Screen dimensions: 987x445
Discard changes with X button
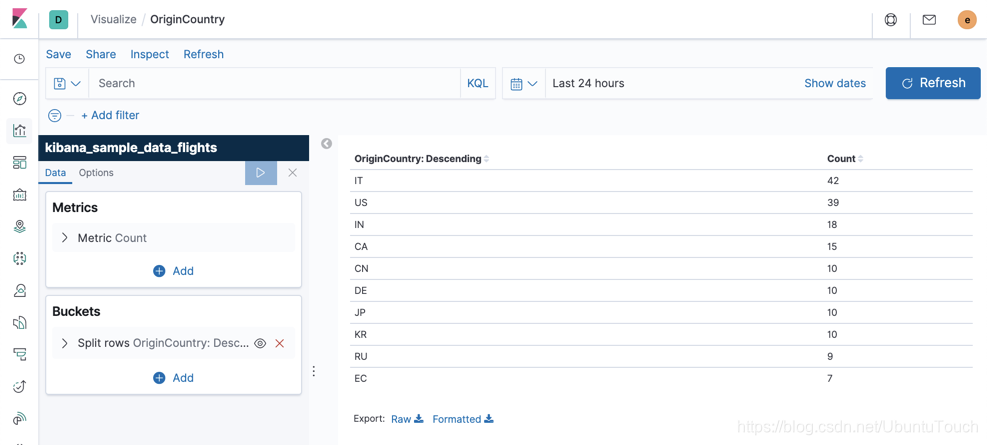(x=293, y=172)
